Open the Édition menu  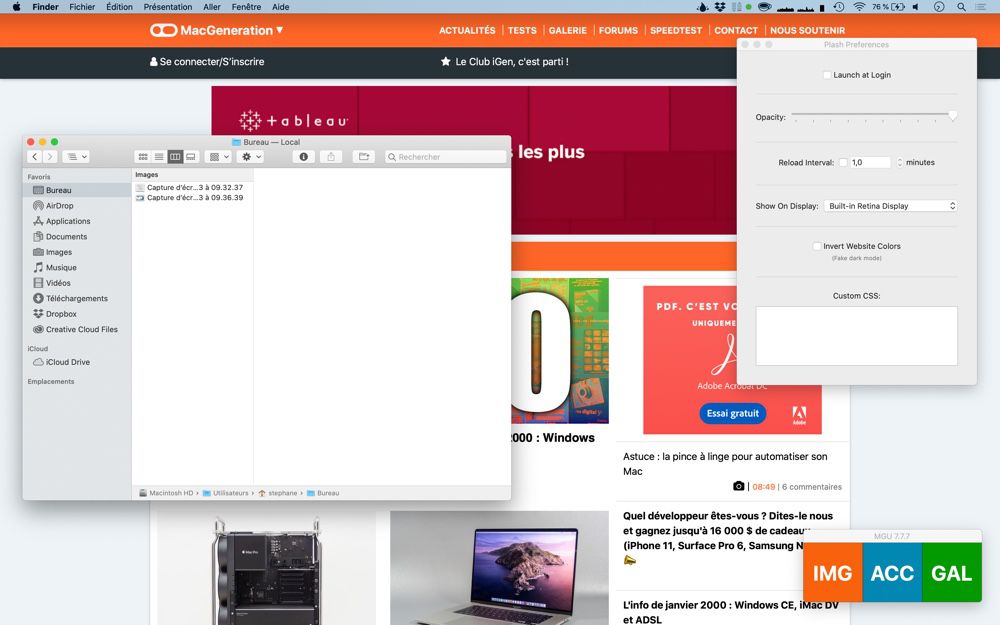(x=119, y=7)
